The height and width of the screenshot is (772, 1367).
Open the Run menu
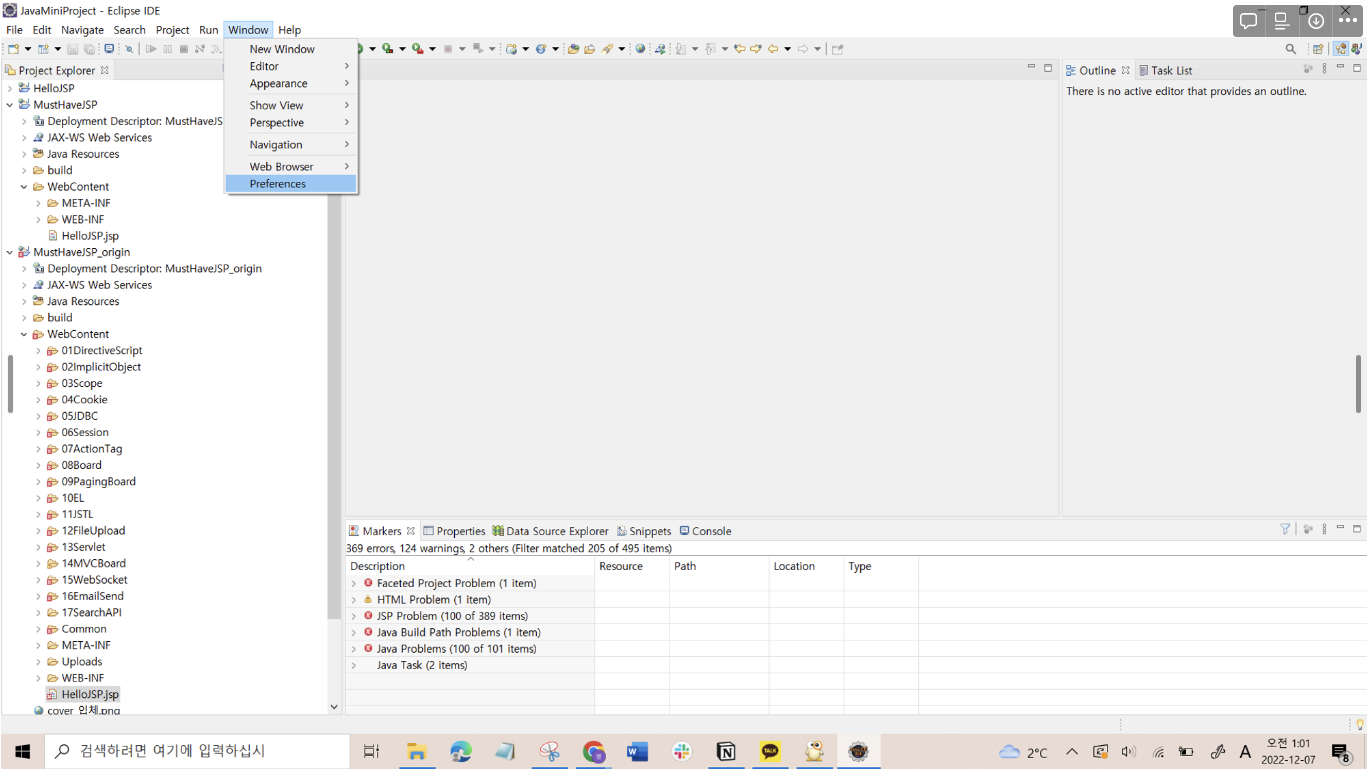pyautogui.click(x=208, y=30)
